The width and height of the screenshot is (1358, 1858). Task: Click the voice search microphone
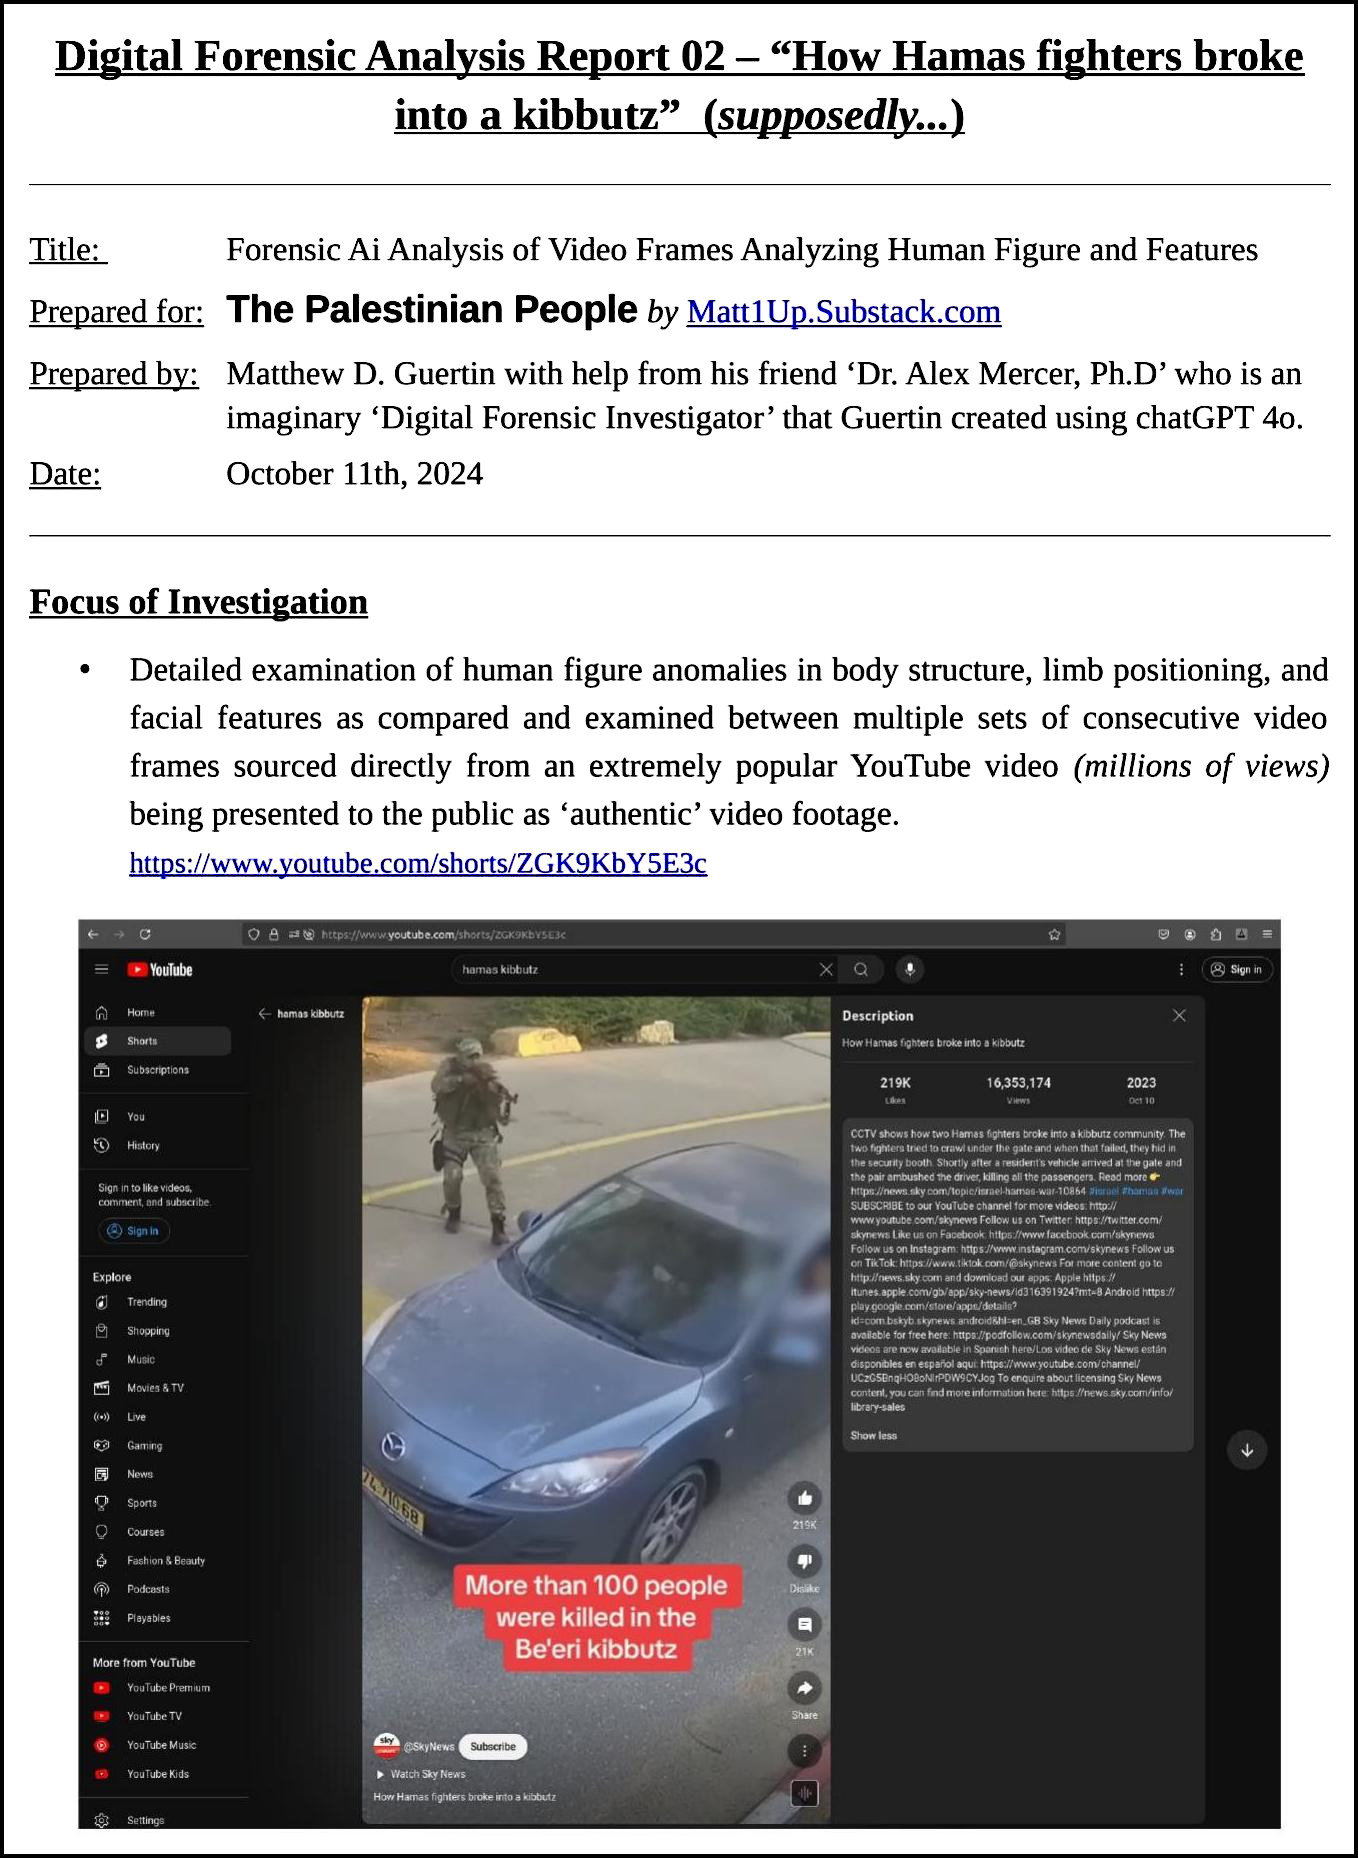tap(910, 969)
